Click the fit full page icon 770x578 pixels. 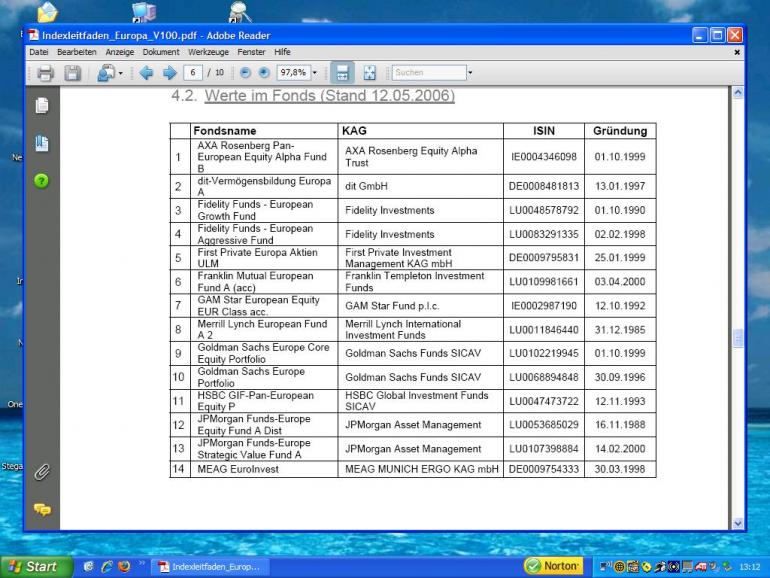point(369,73)
